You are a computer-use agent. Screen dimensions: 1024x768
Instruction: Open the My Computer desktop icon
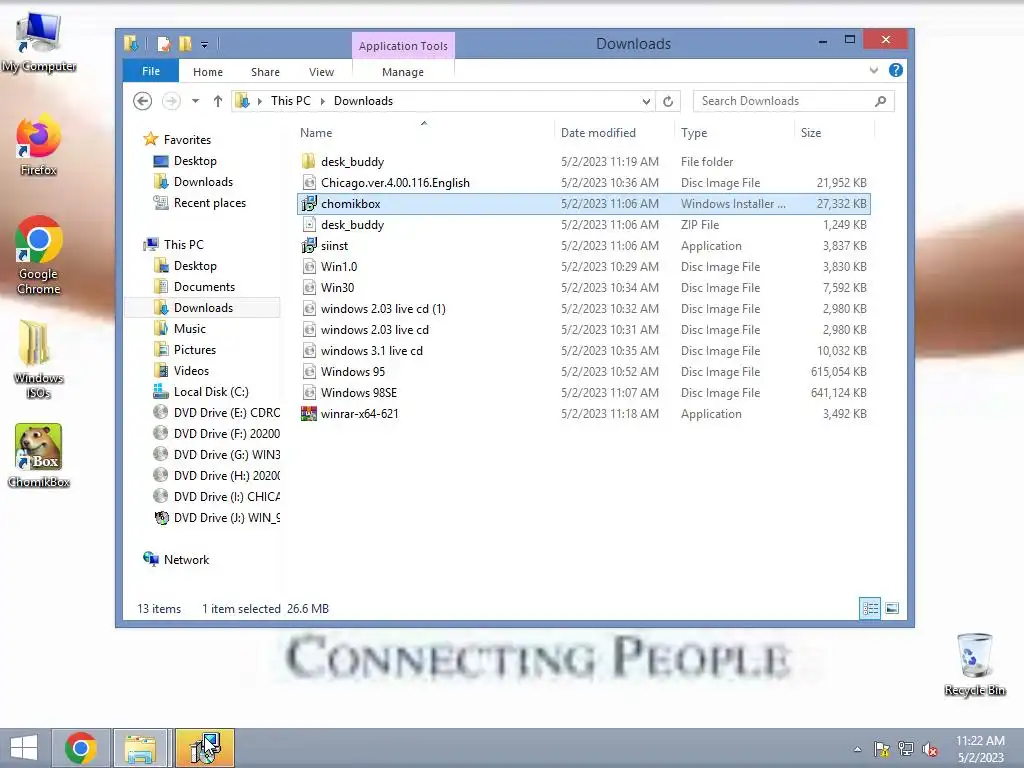[39, 42]
